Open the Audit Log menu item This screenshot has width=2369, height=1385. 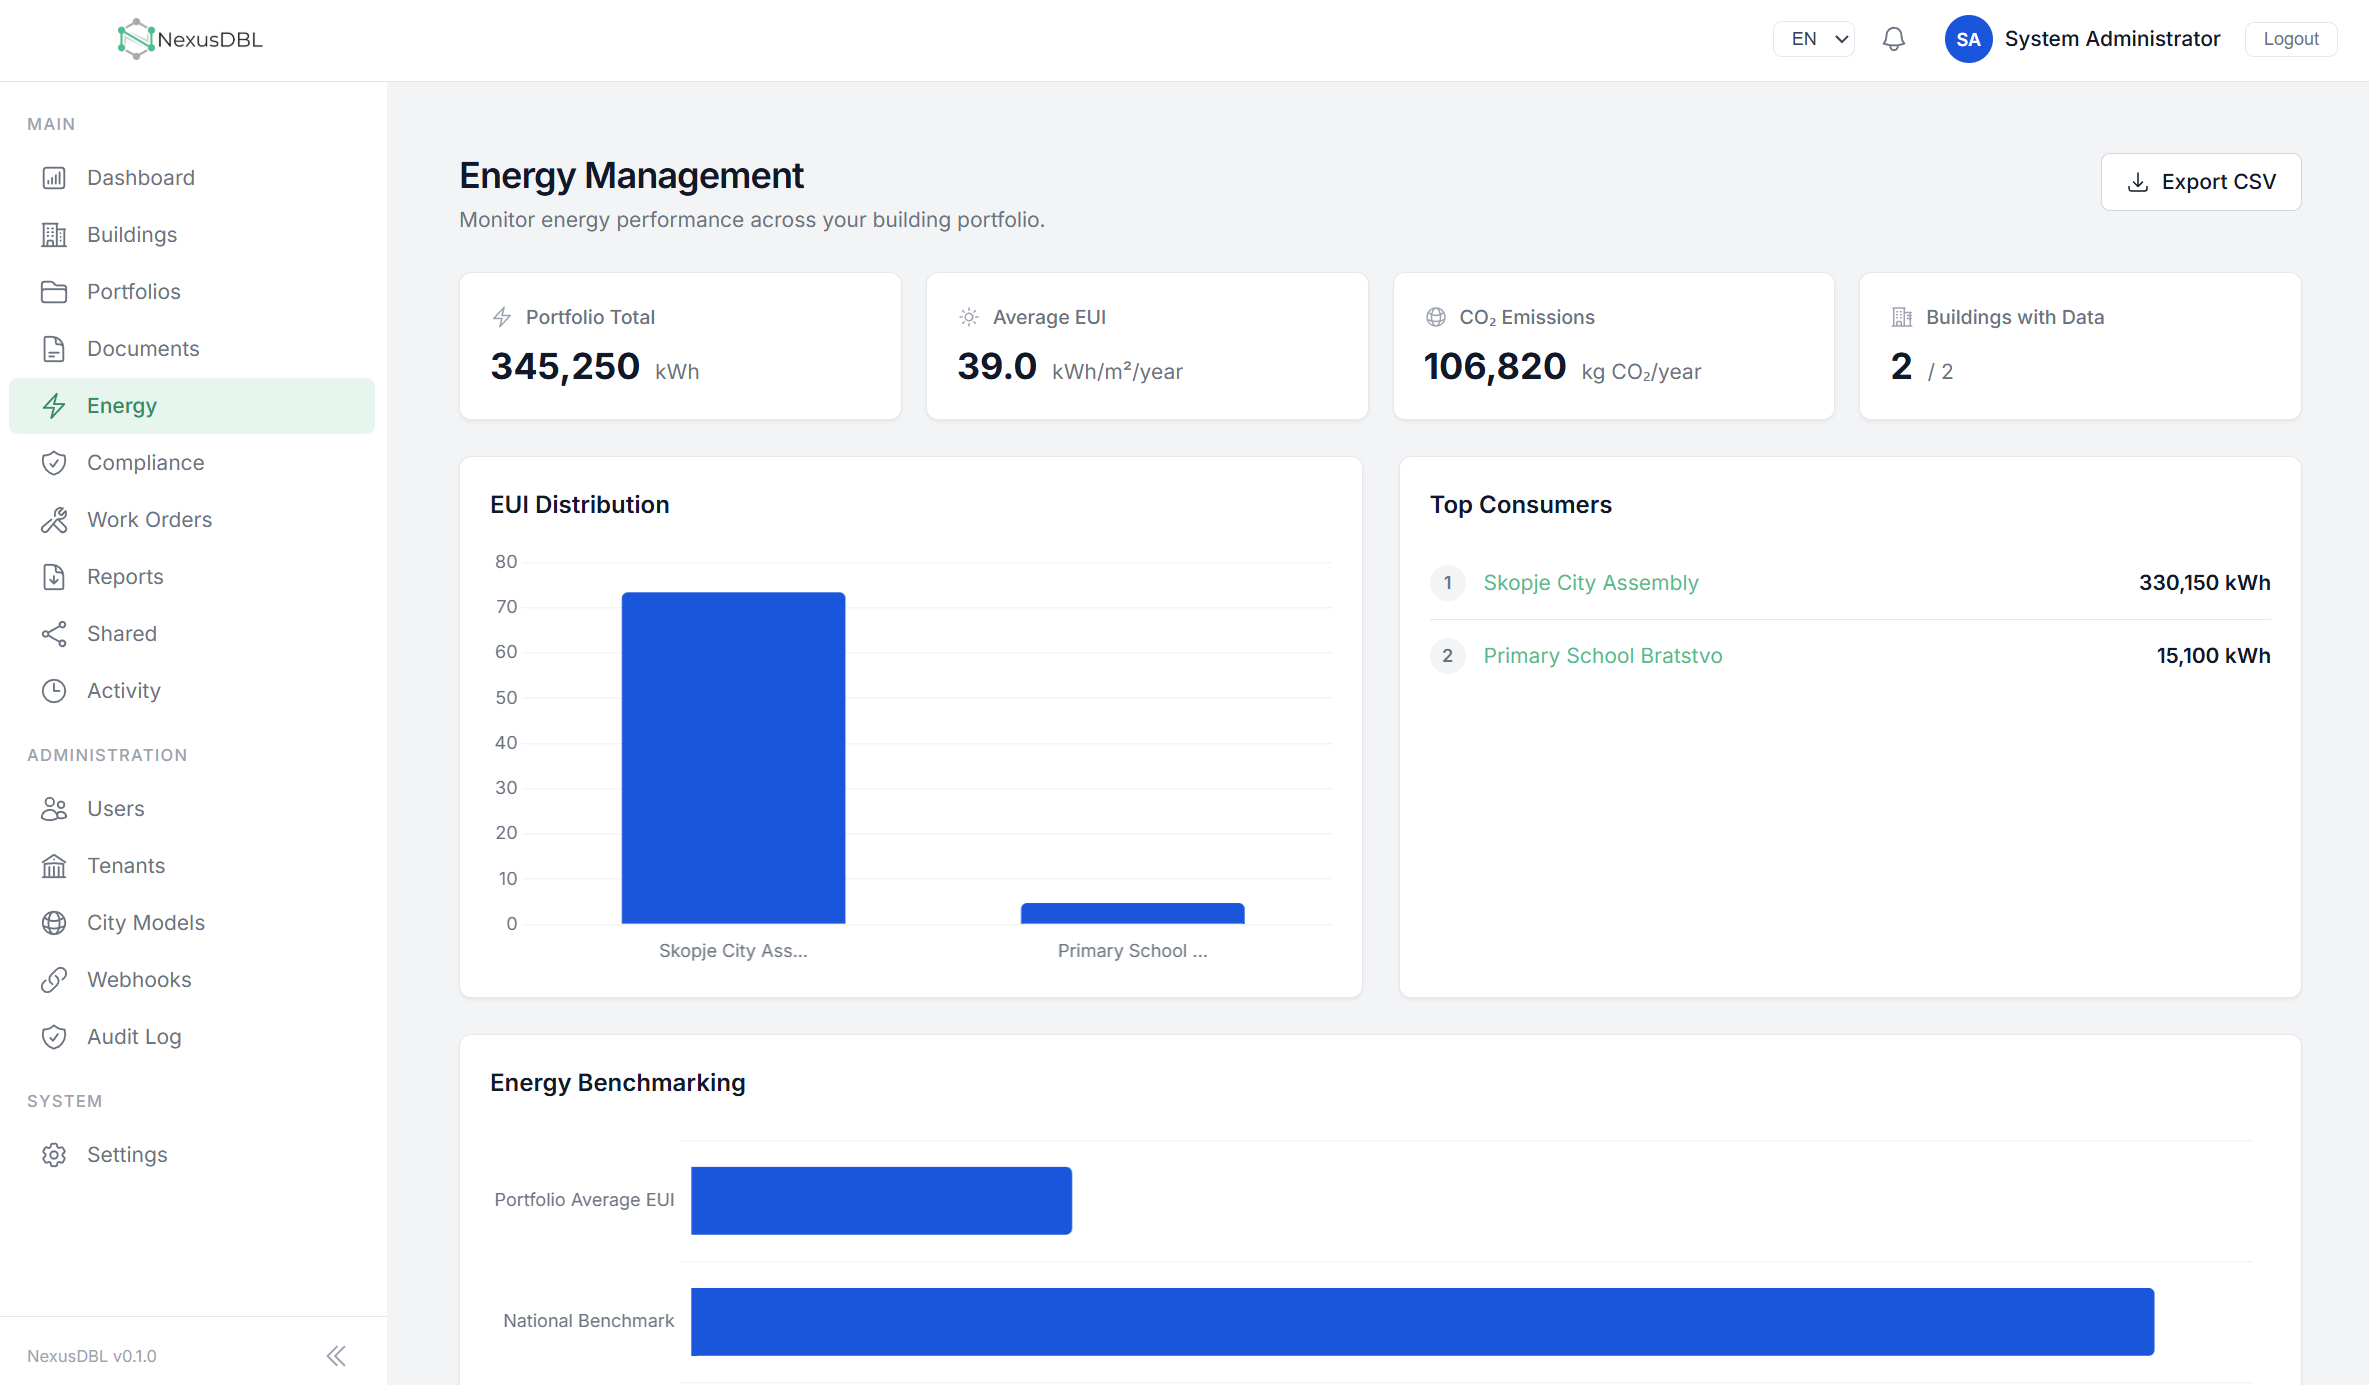click(x=192, y=1037)
